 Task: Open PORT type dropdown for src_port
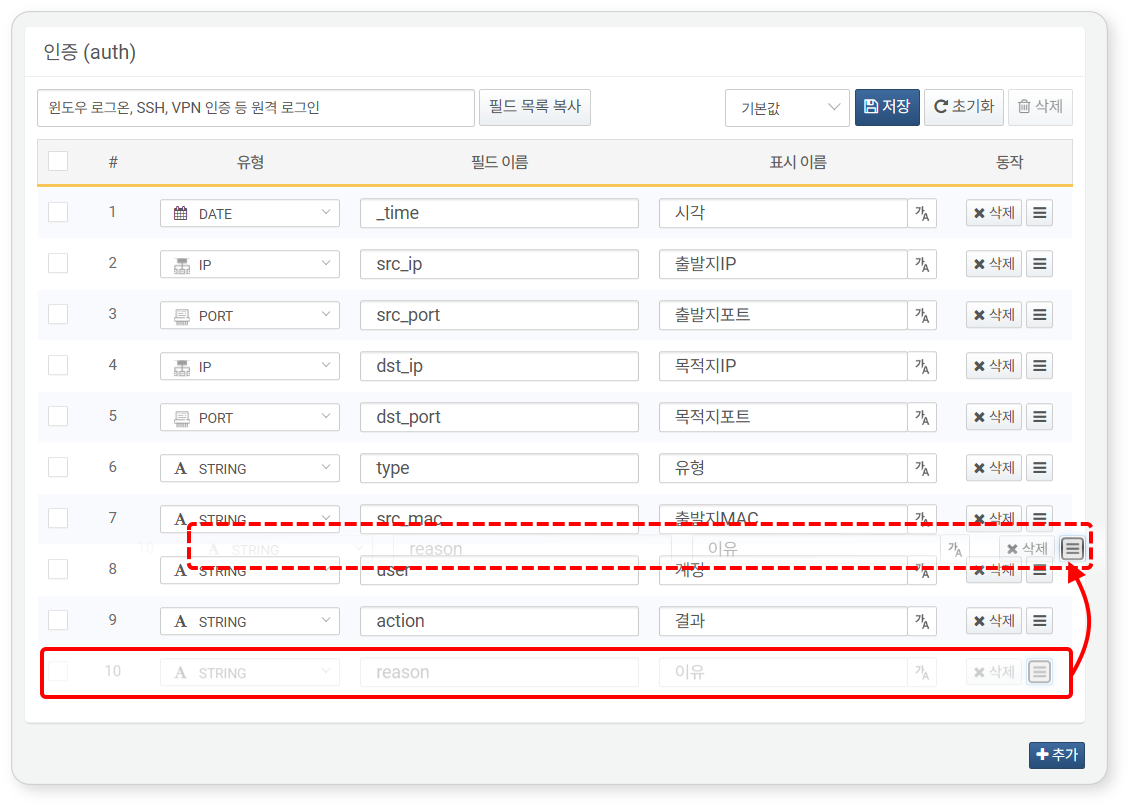[249, 315]
